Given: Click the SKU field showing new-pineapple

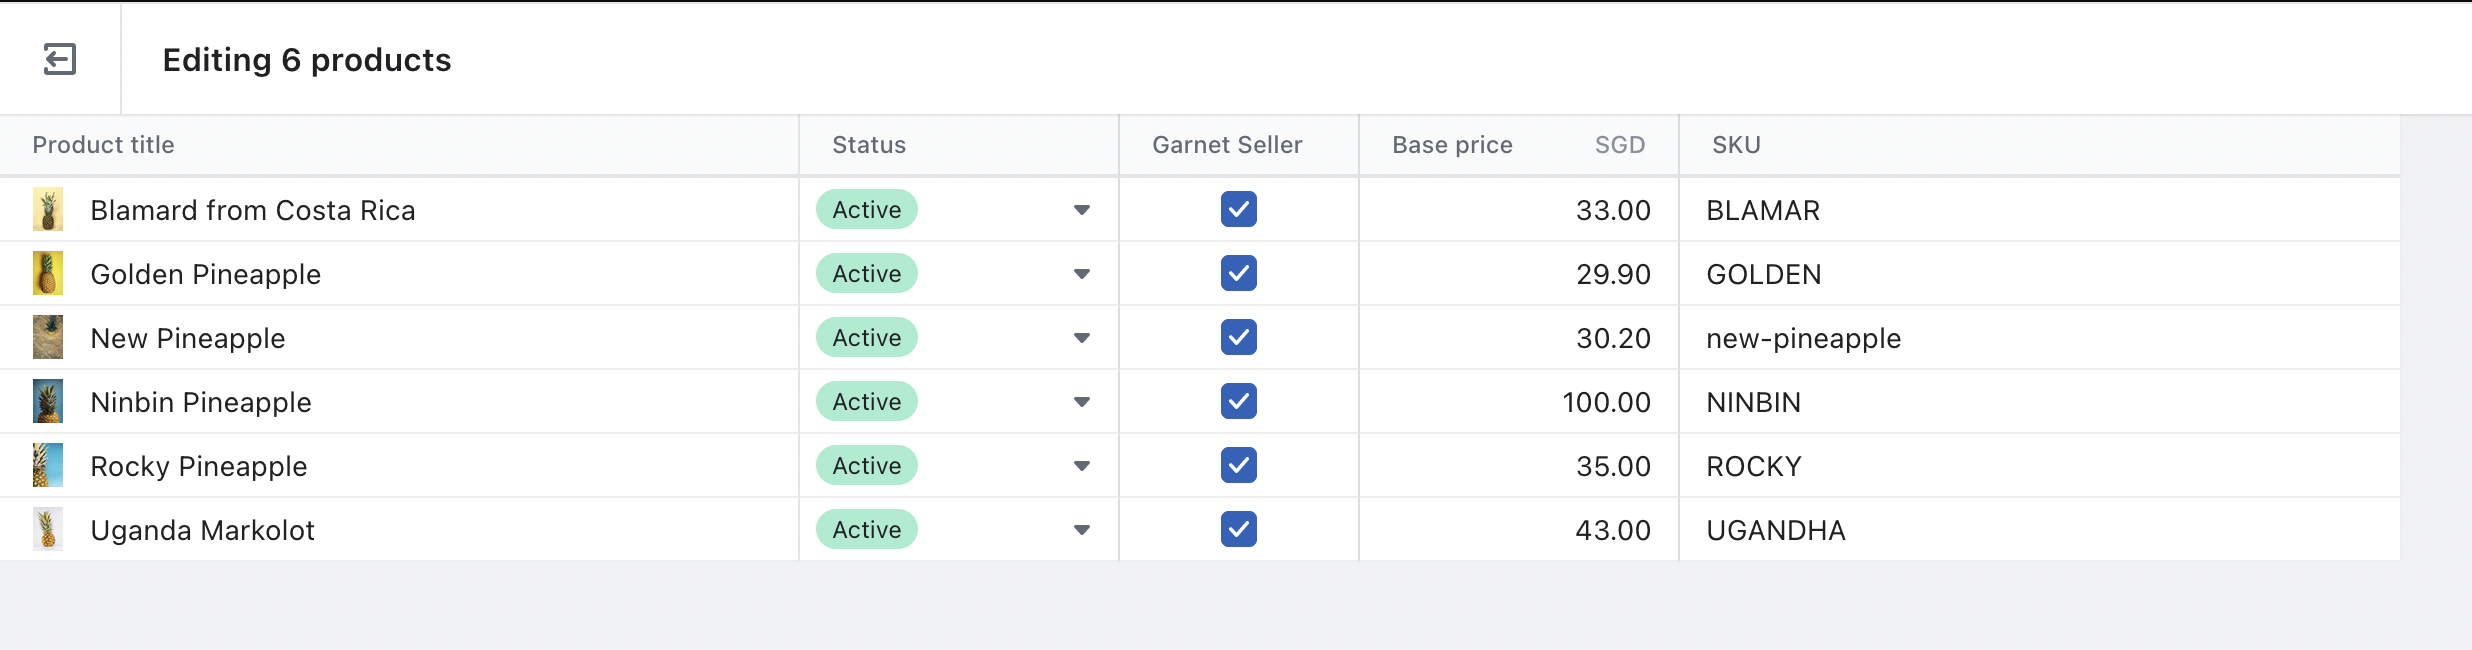Looking at the screenshot, I should click(x=1803, y=337).
